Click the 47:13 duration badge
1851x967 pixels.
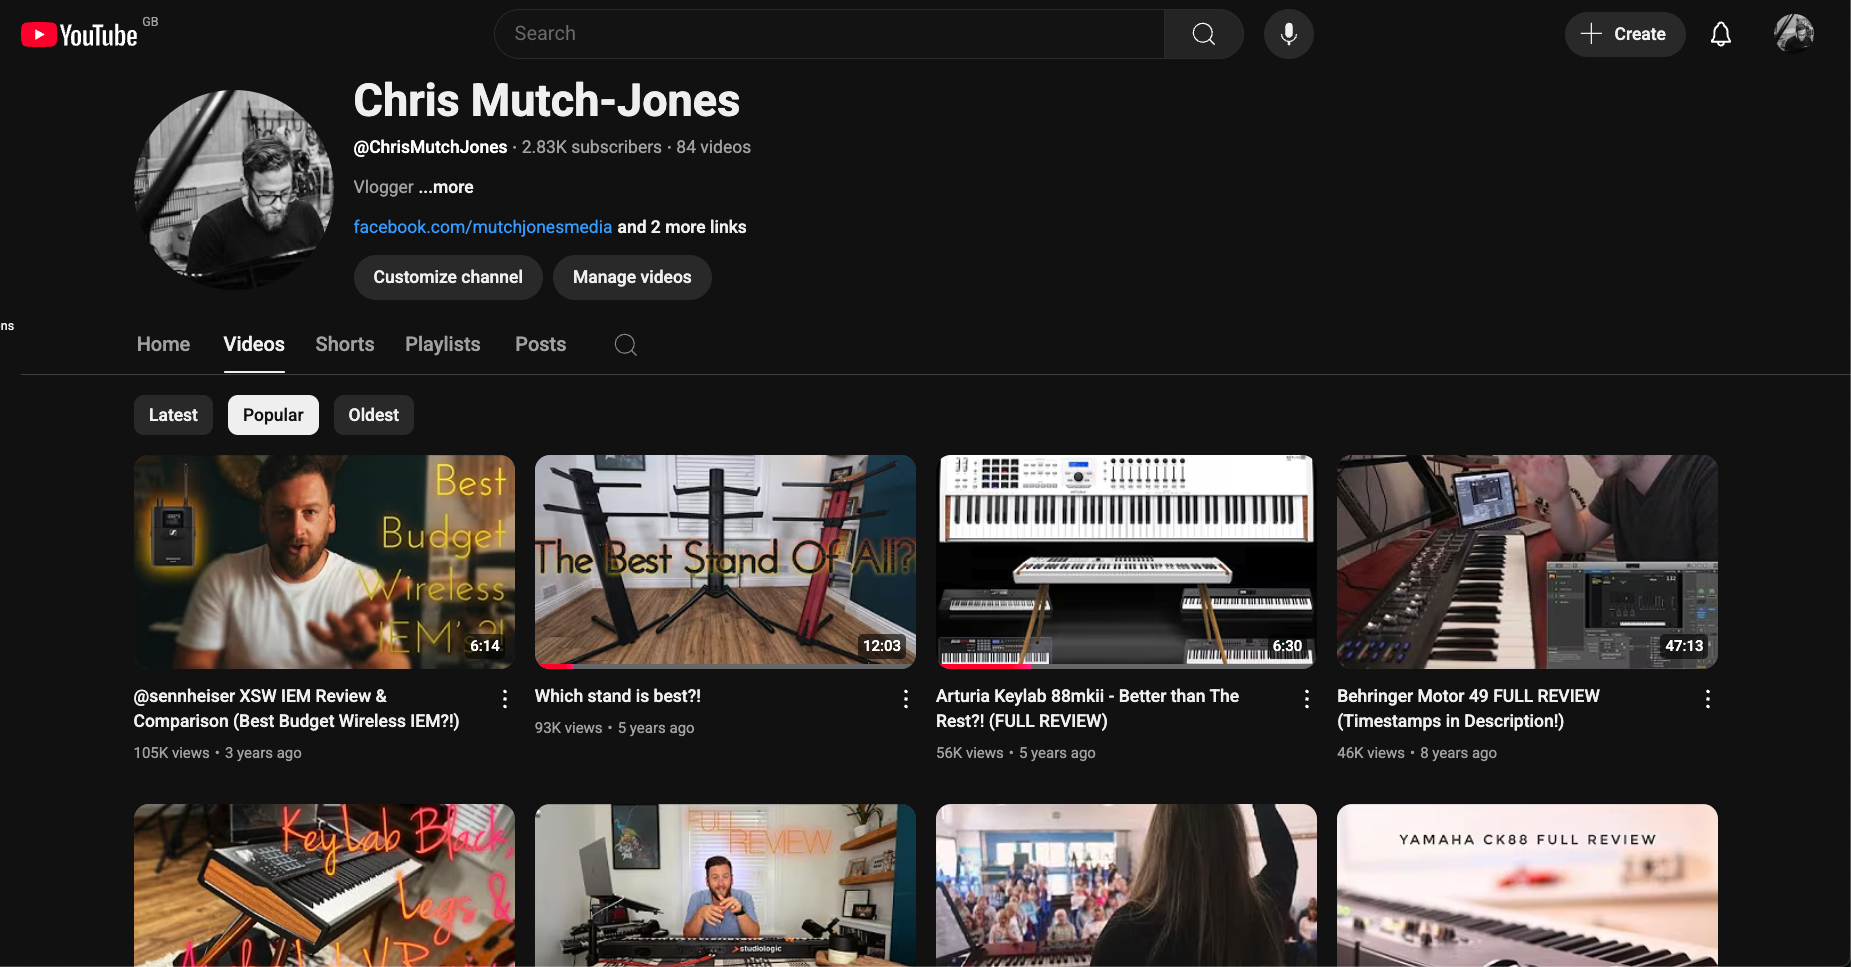tap(1684, 646)
